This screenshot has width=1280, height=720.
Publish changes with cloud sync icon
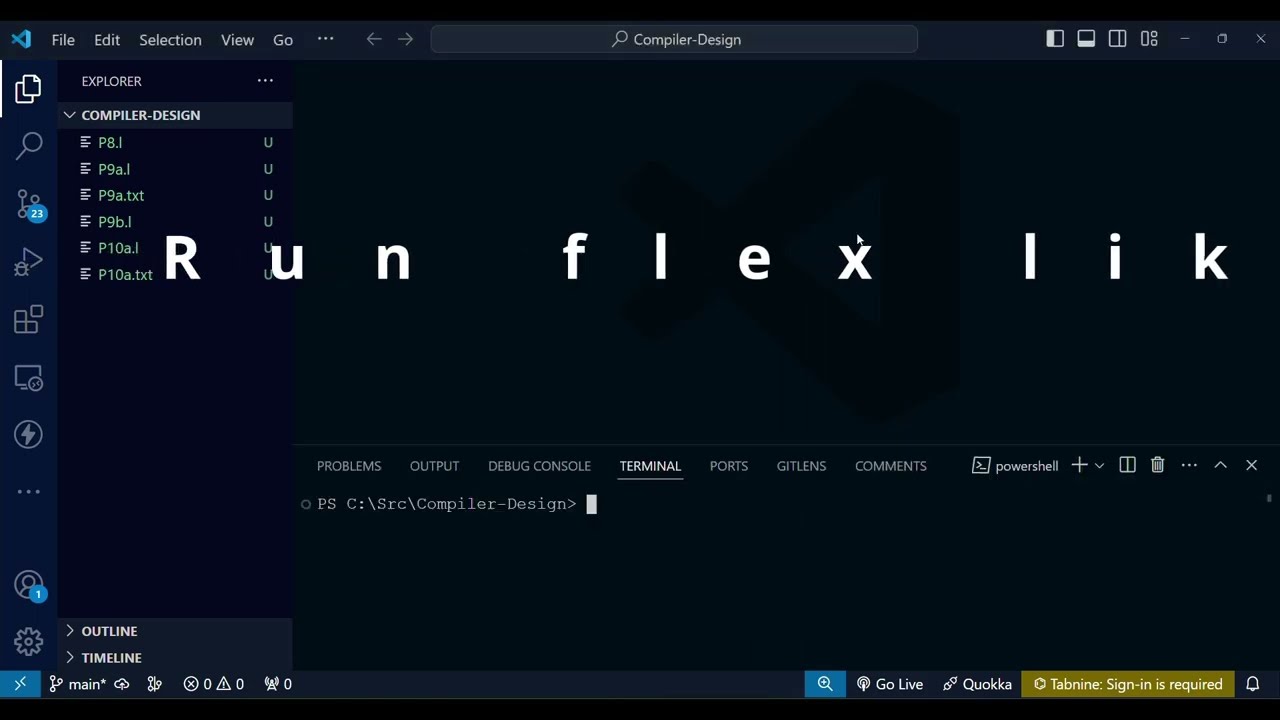click(x=122, y=684)
